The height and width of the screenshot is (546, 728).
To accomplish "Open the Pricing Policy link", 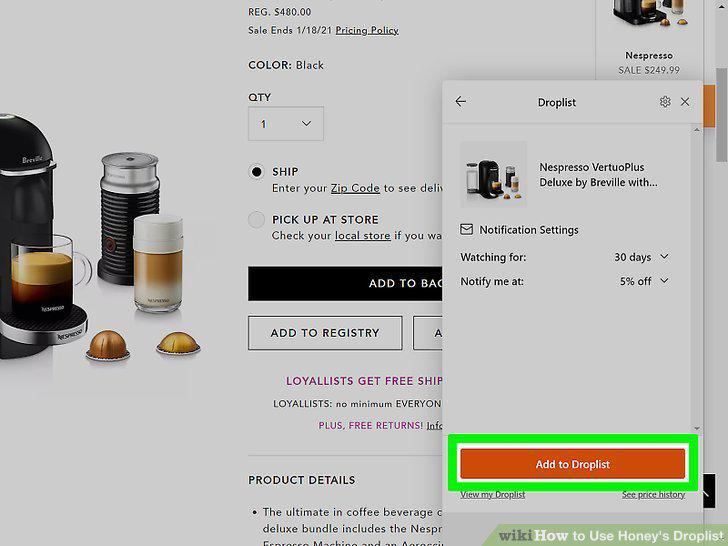I will tap(367, 30).
